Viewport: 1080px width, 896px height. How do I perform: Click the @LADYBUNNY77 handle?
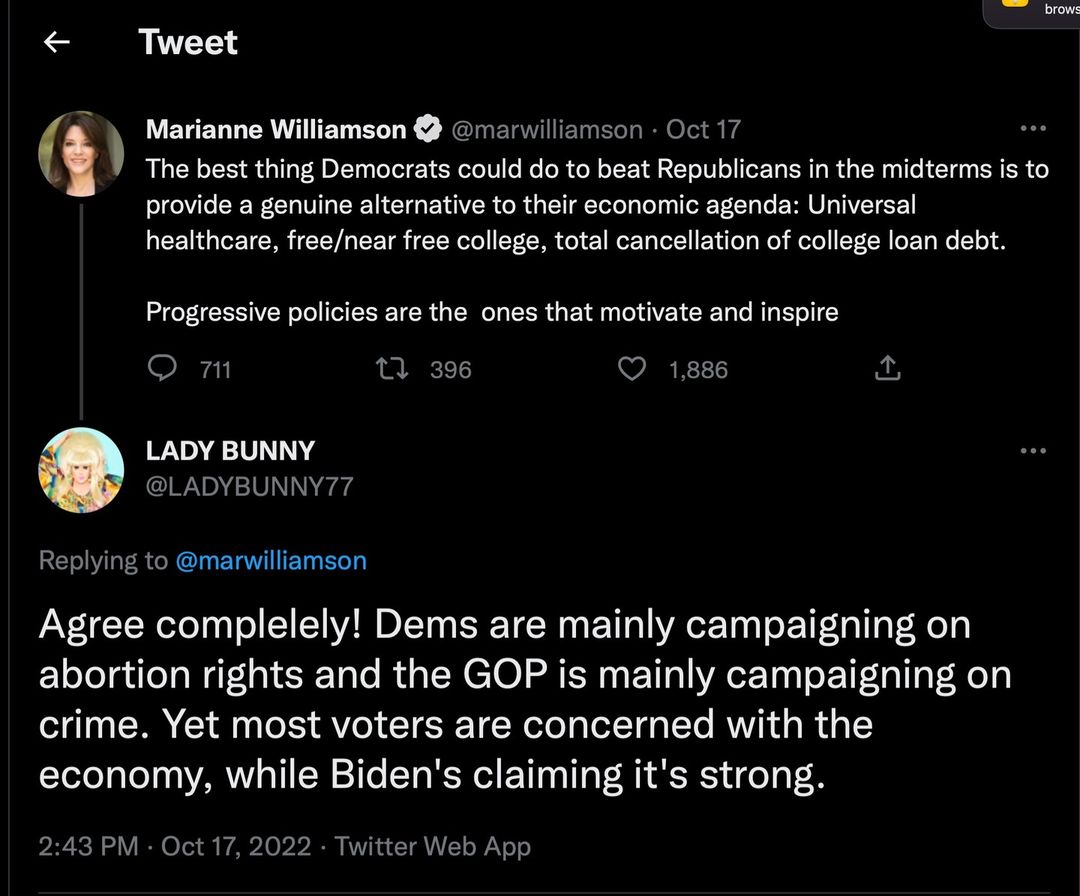[249, 487]
